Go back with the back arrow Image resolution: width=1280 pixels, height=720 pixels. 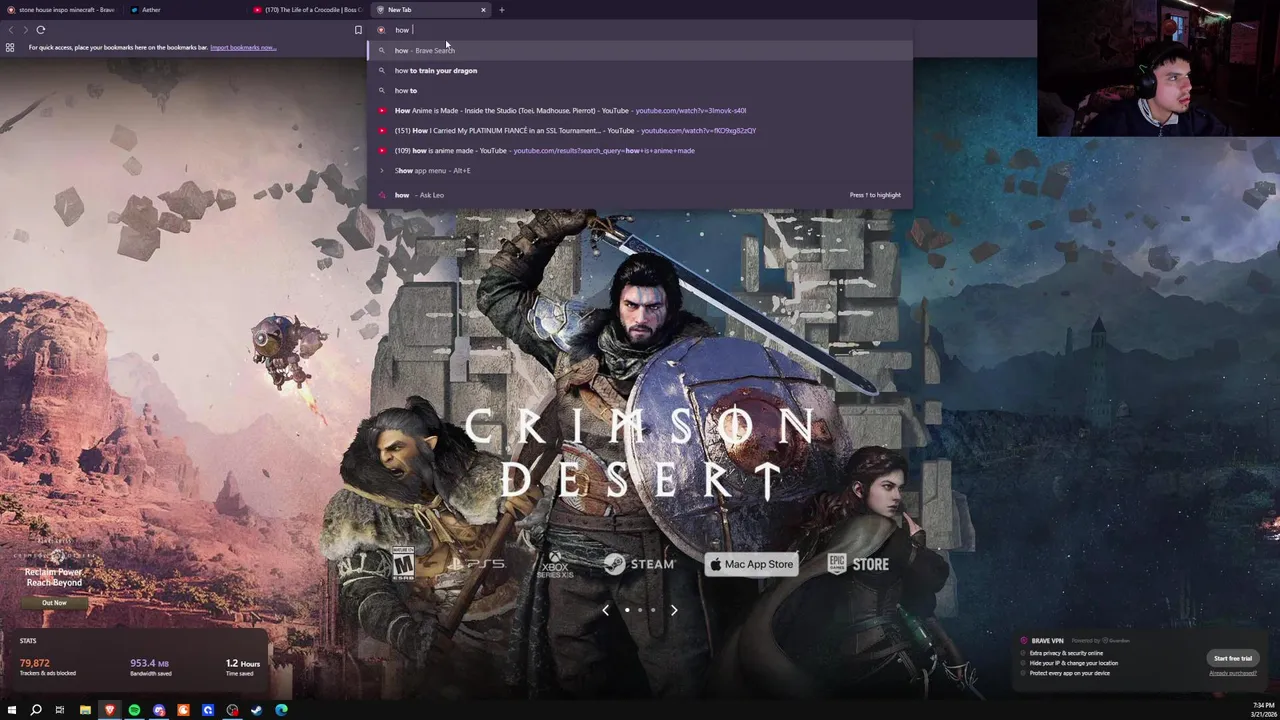11,30
